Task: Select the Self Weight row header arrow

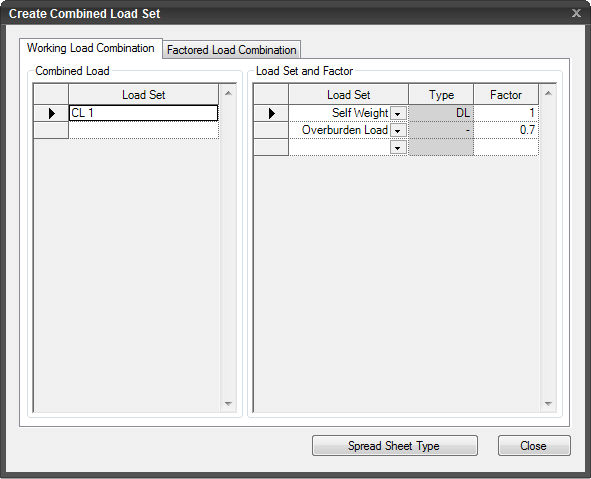Action: 271,113
